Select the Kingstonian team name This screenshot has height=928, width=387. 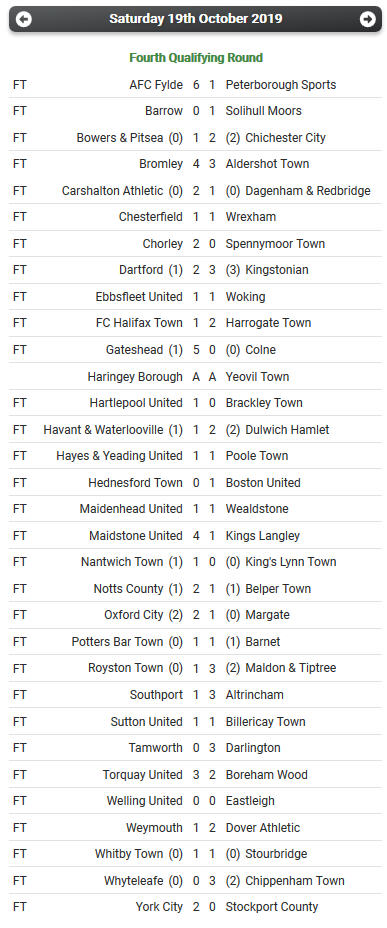tap(277, 270)
